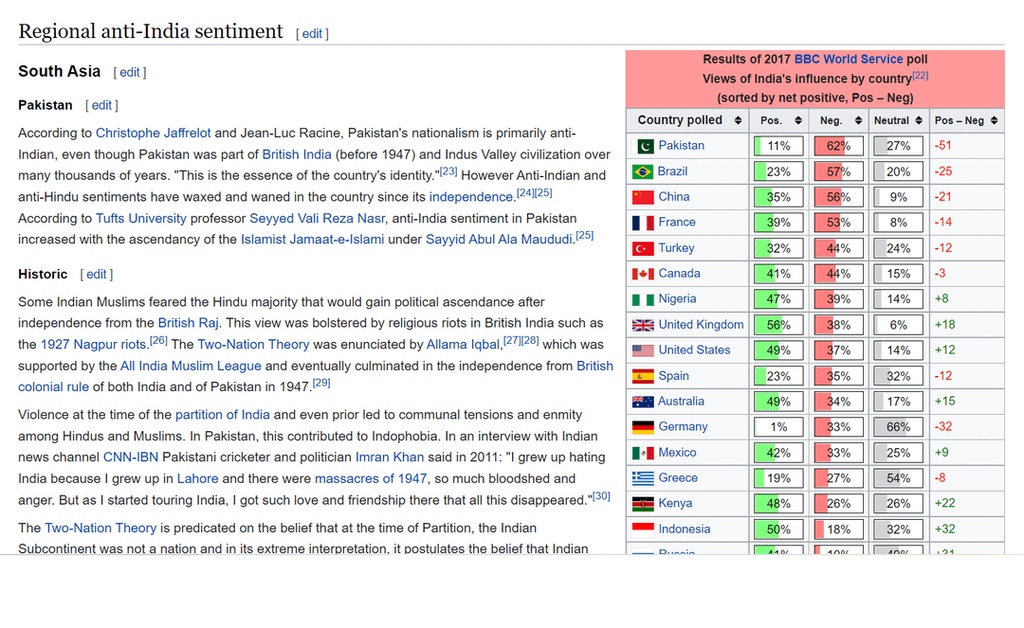
Task: Open citation reference 30
Action: (x=600, y=496)
